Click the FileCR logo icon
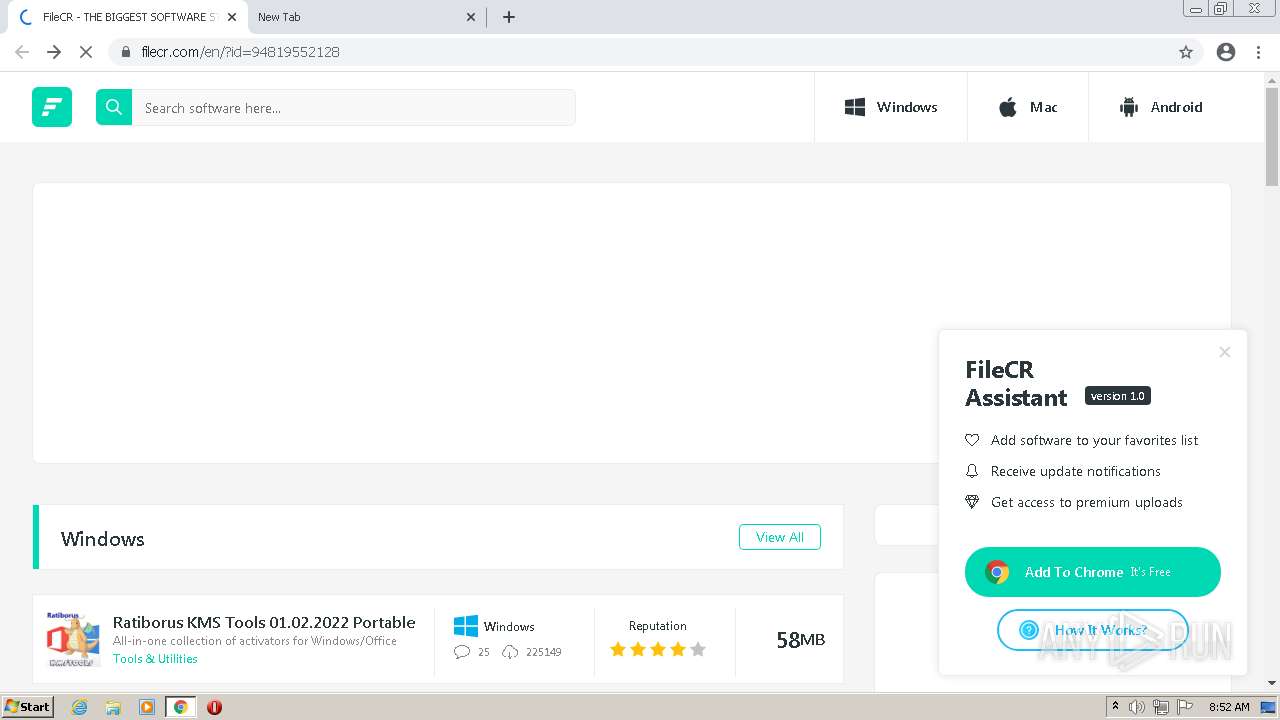Viewport: 1280px width, 720px height. [x=52, y=107]
